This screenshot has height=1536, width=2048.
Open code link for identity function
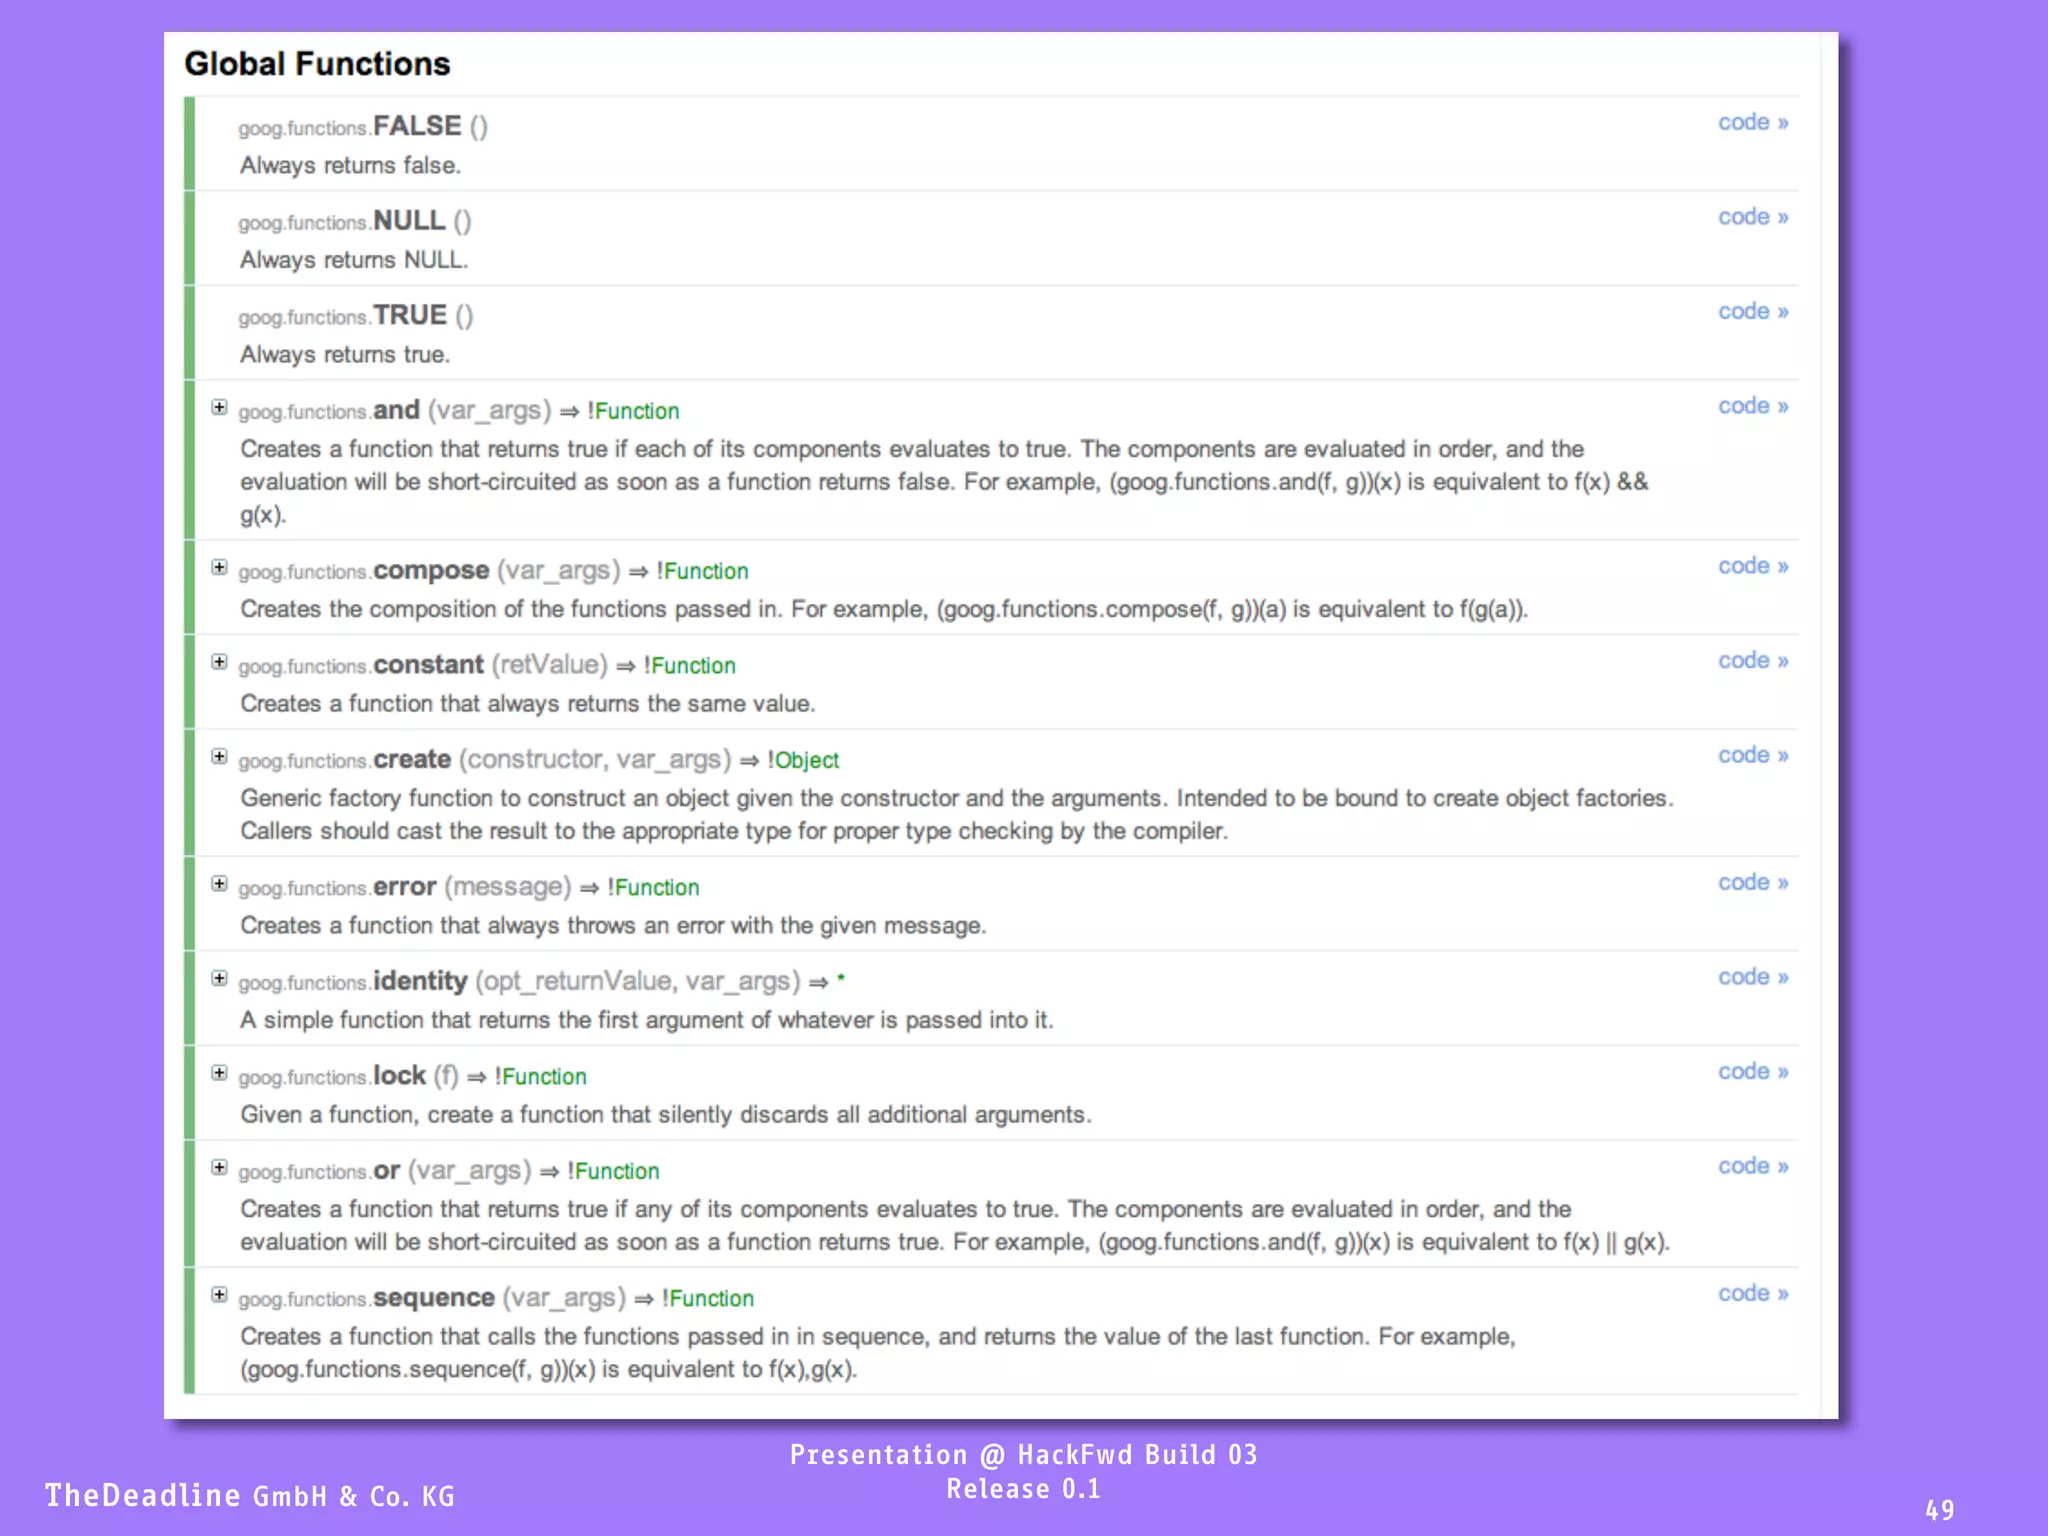tap(1753, 977)
